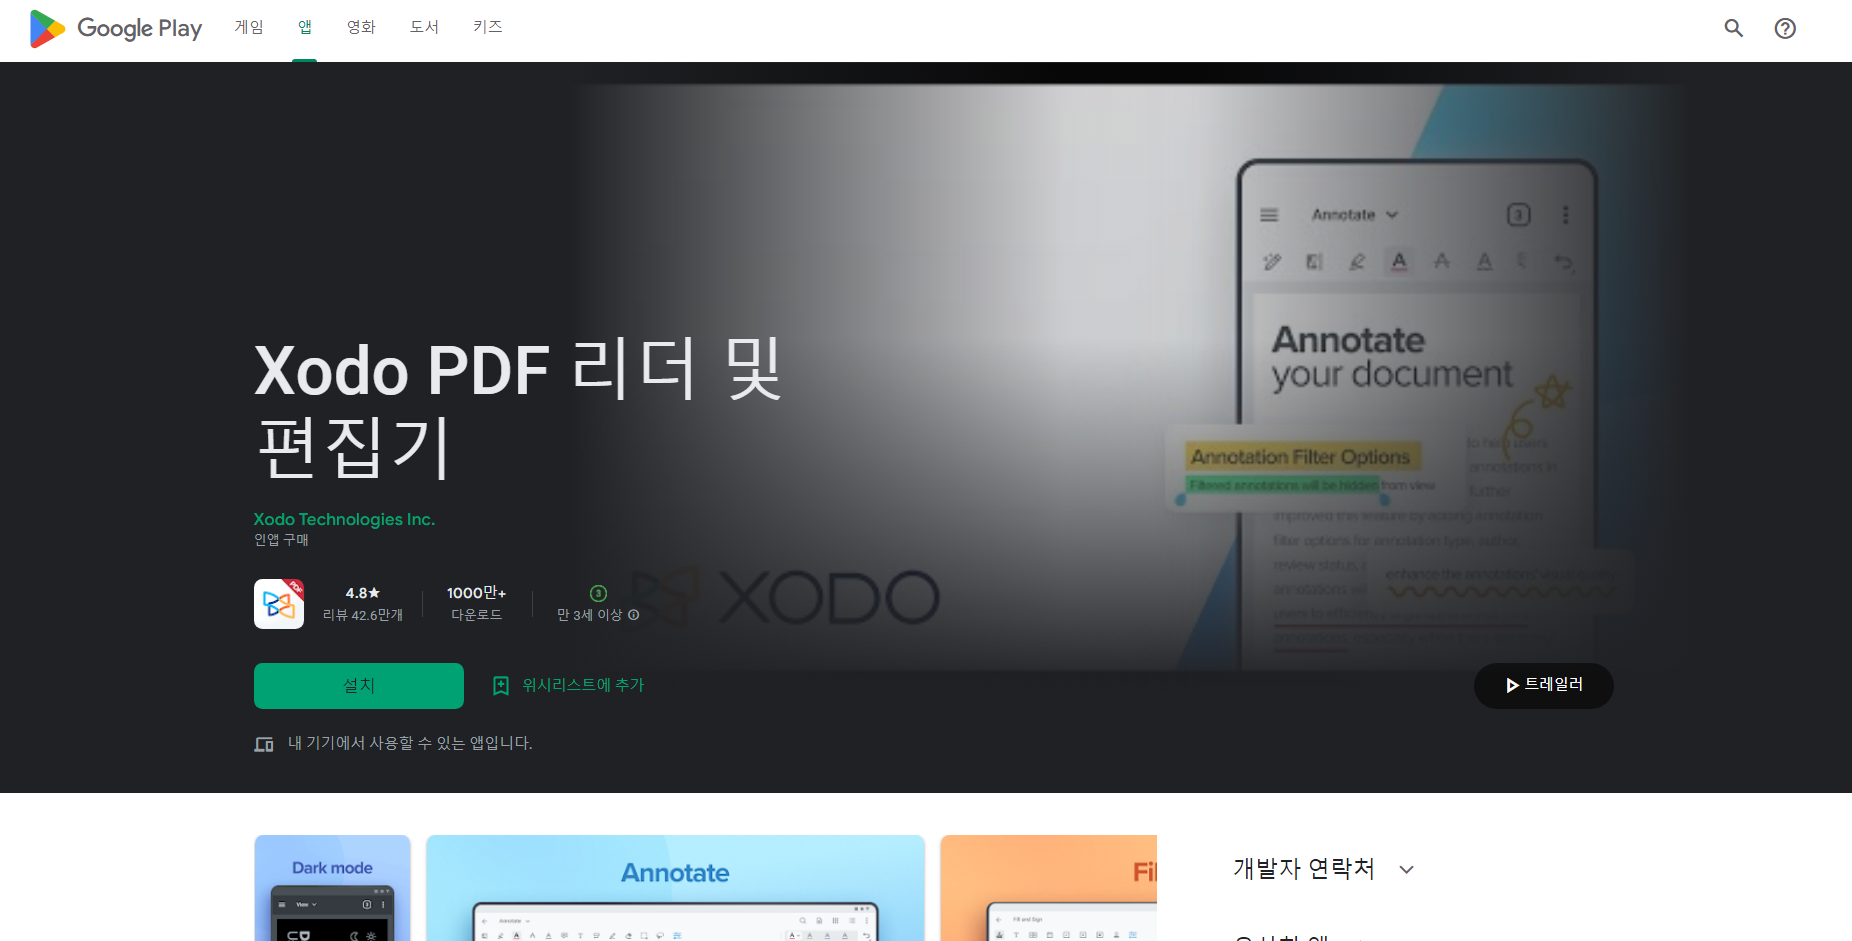Open content rating info icon
1852x941 pixels.
pyautogui.click(x=636, y=615)
